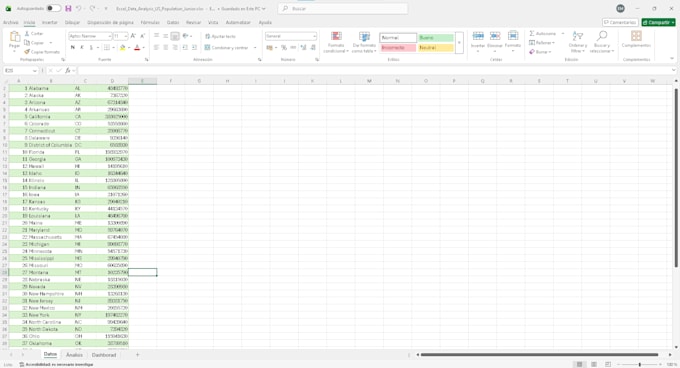Switch to the Datos ribbon tab
The image size is (680, 368).
click(x=173, y=23)
